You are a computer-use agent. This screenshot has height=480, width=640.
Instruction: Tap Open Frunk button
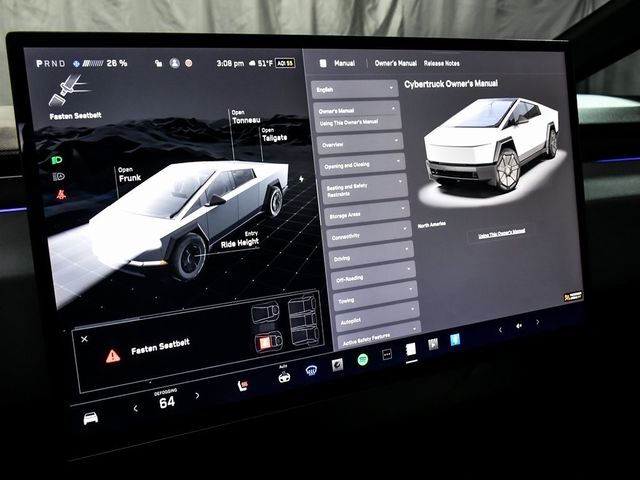[129, 174]
